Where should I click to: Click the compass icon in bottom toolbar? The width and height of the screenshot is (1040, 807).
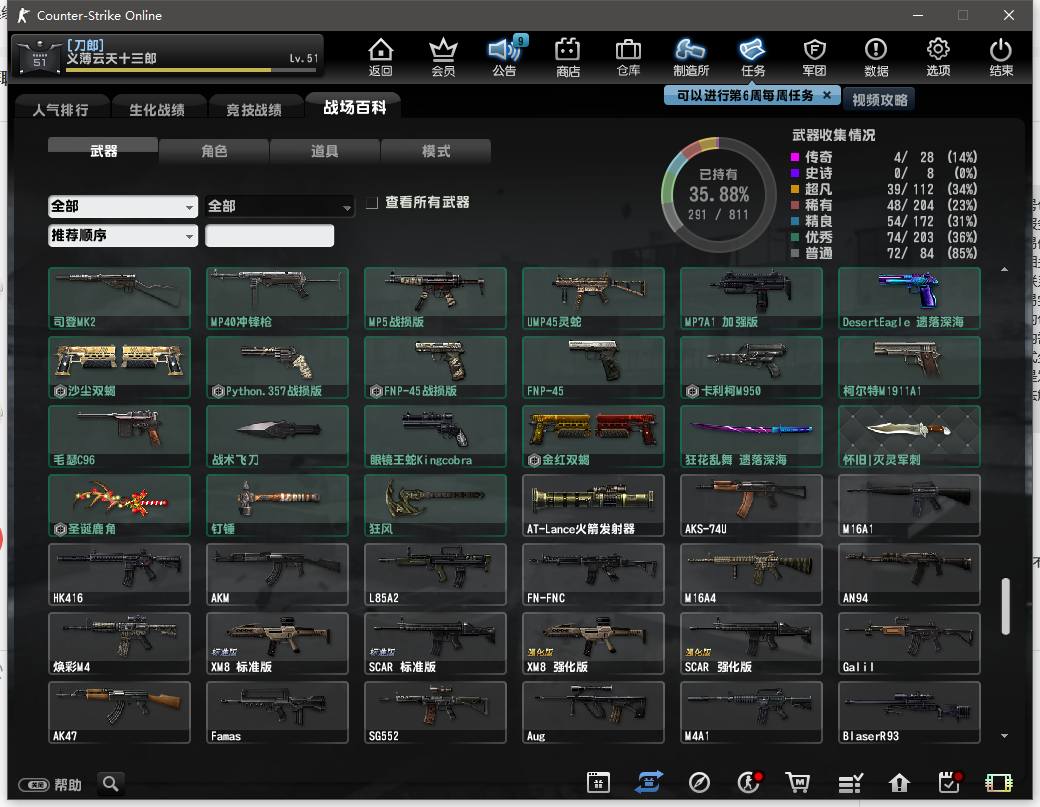699,783
